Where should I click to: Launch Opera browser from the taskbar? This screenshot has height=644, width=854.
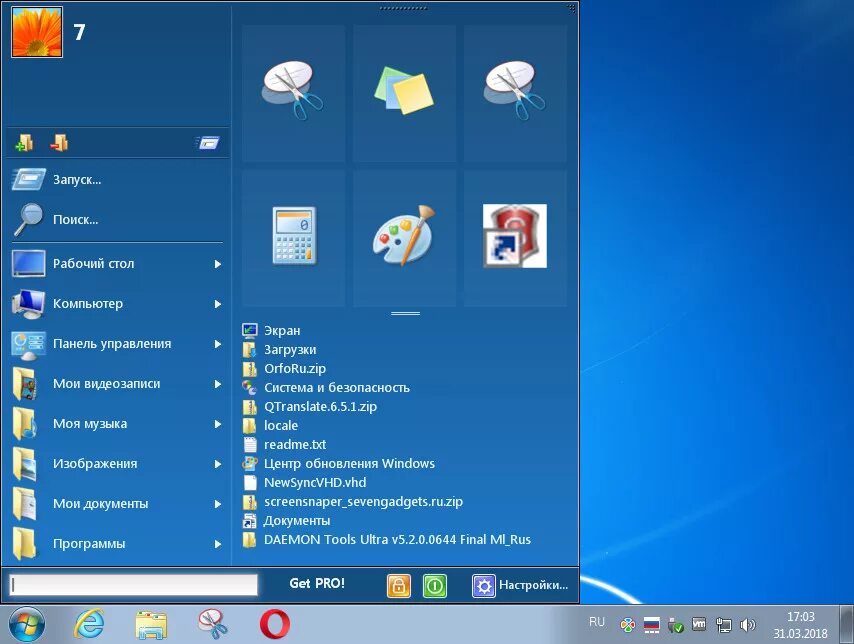(275, 624)
